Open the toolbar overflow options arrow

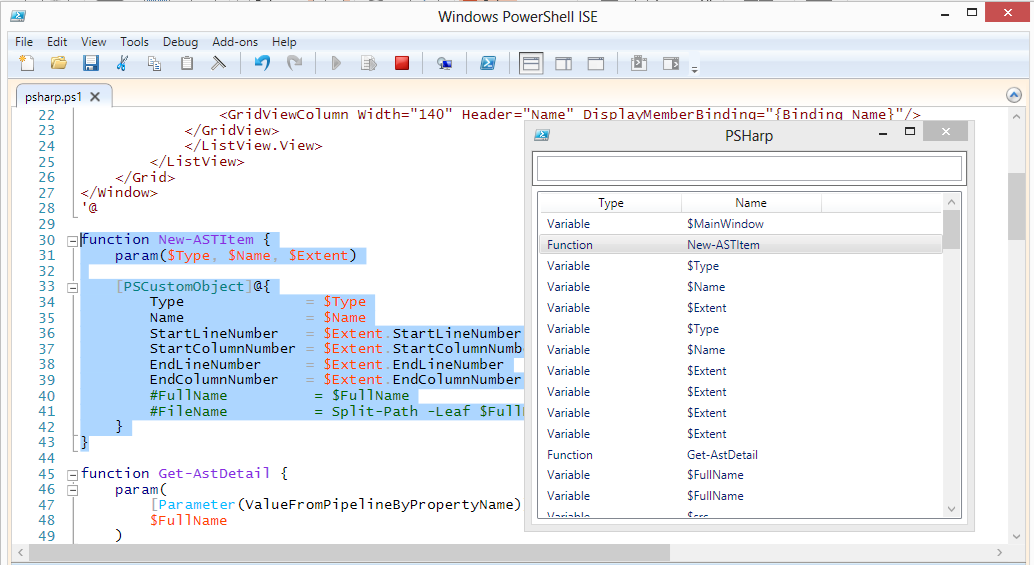point(694,69)
